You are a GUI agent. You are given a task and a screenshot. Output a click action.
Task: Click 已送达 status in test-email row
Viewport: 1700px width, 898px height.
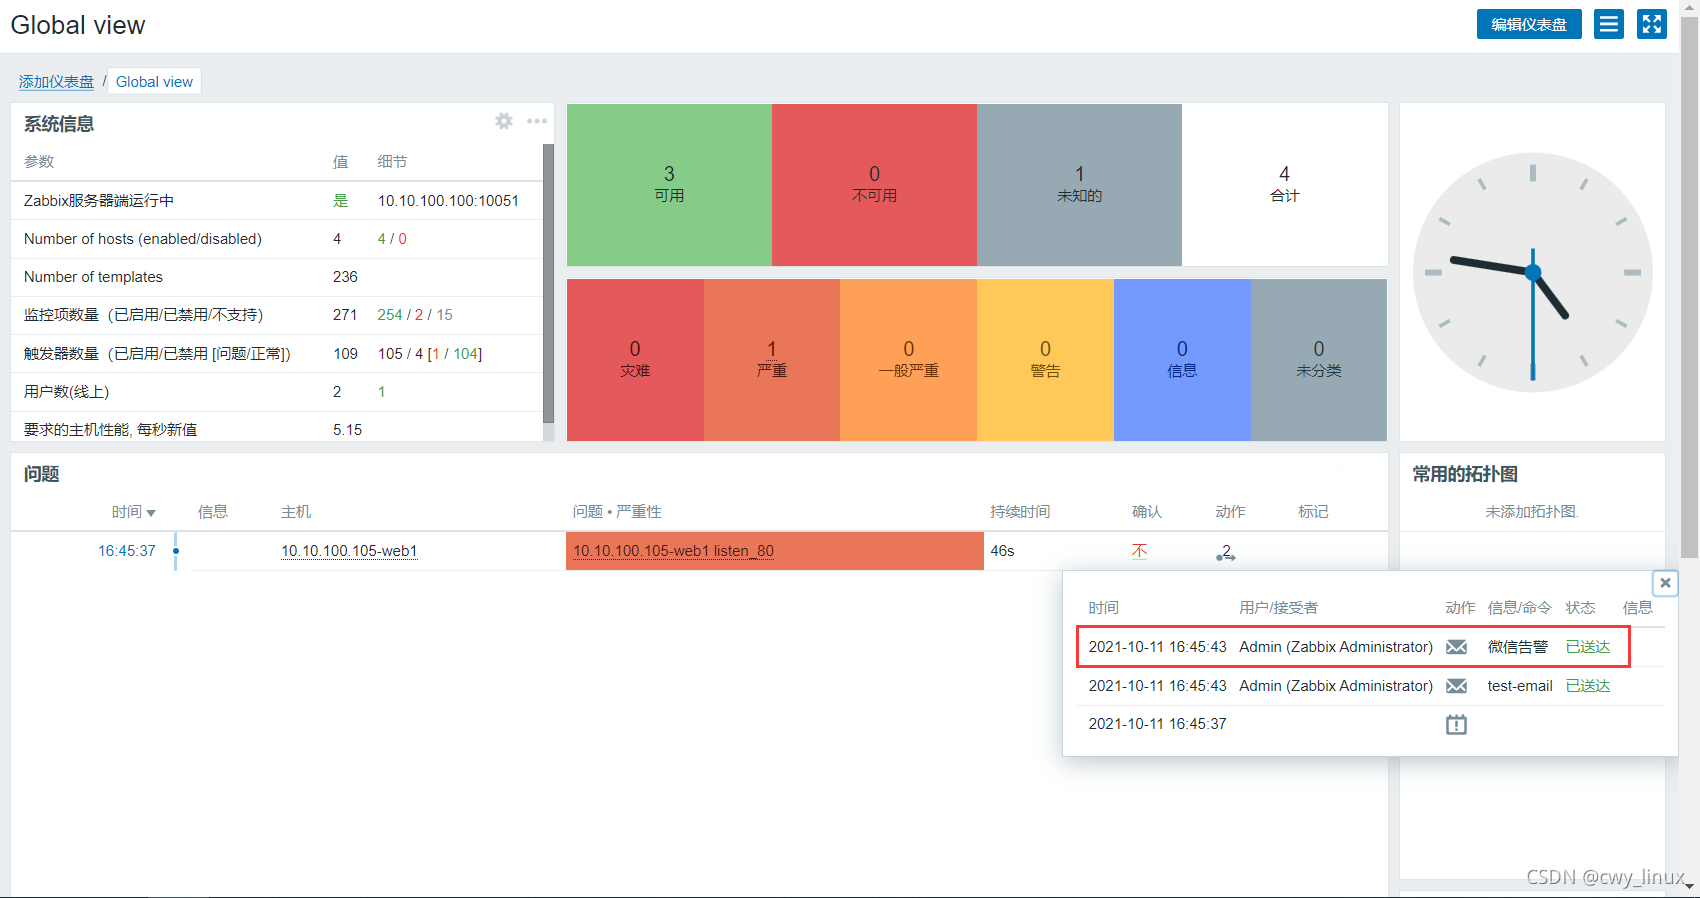pos(1588,686)
